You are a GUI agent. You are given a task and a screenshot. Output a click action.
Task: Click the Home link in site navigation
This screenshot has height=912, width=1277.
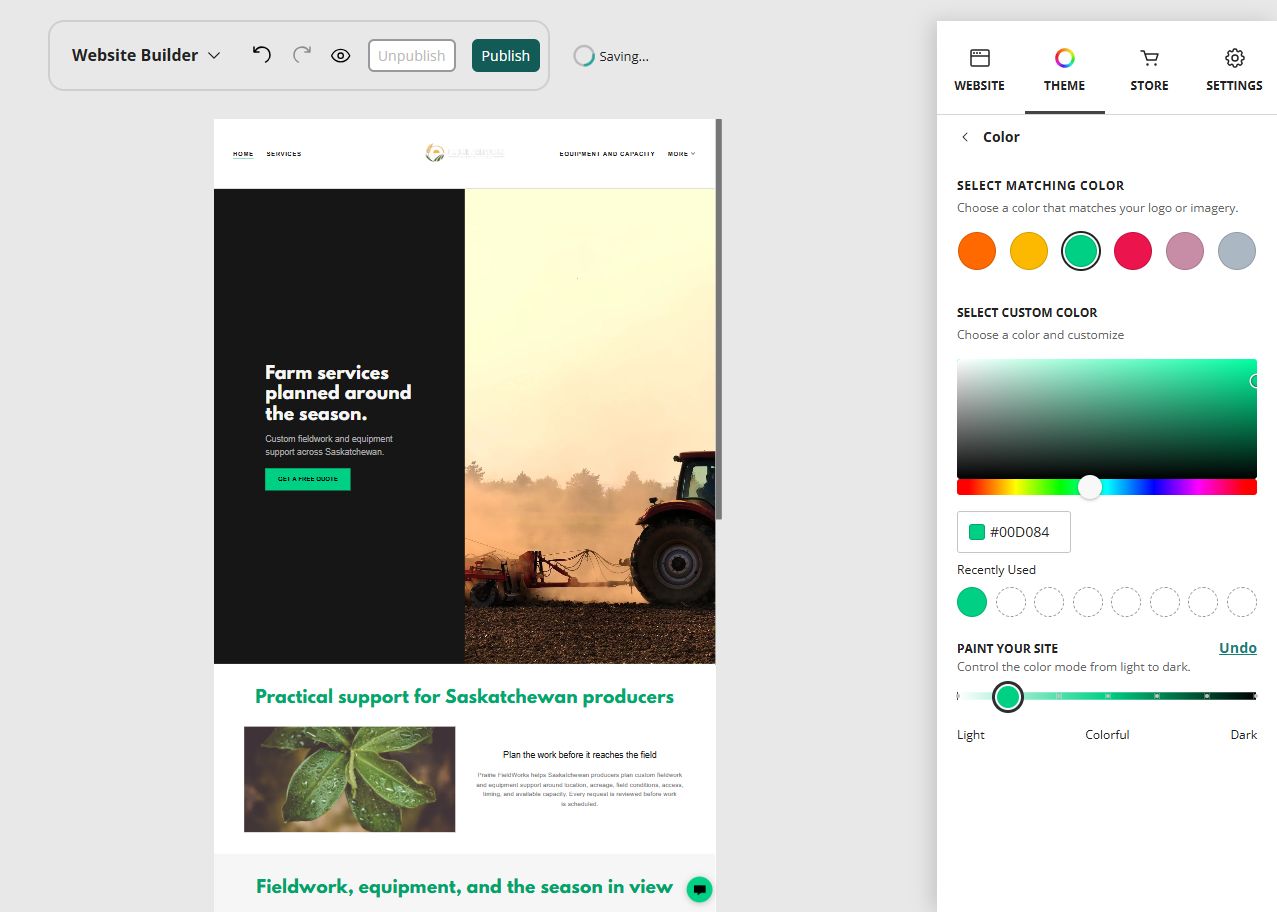243,154
